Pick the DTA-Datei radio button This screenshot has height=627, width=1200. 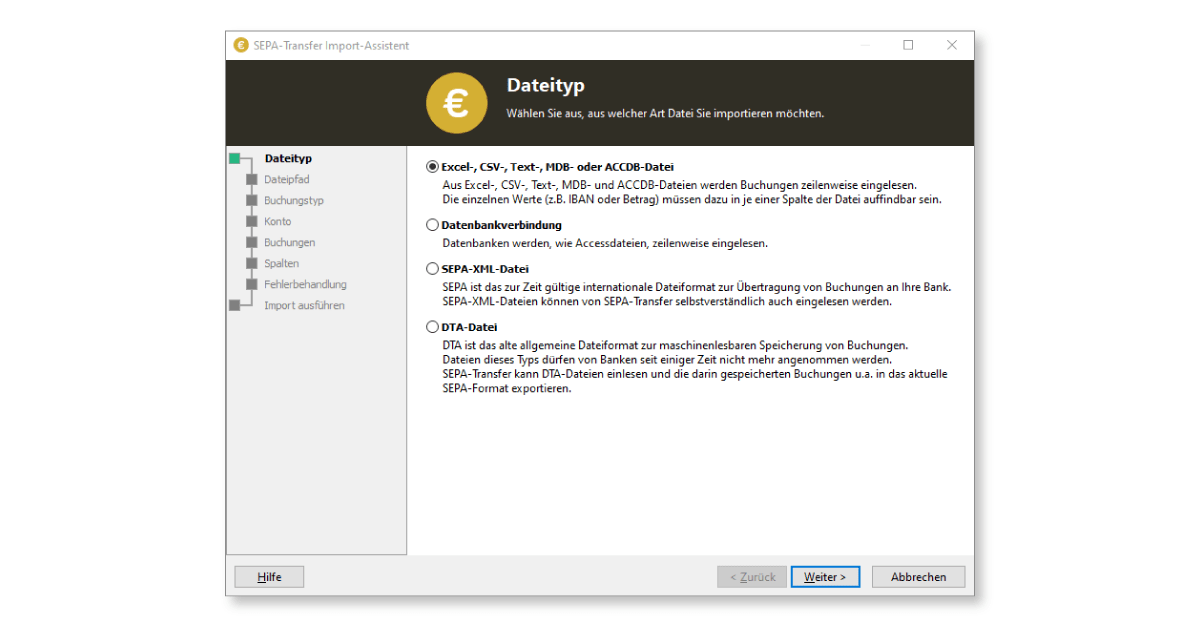point(433,327)
